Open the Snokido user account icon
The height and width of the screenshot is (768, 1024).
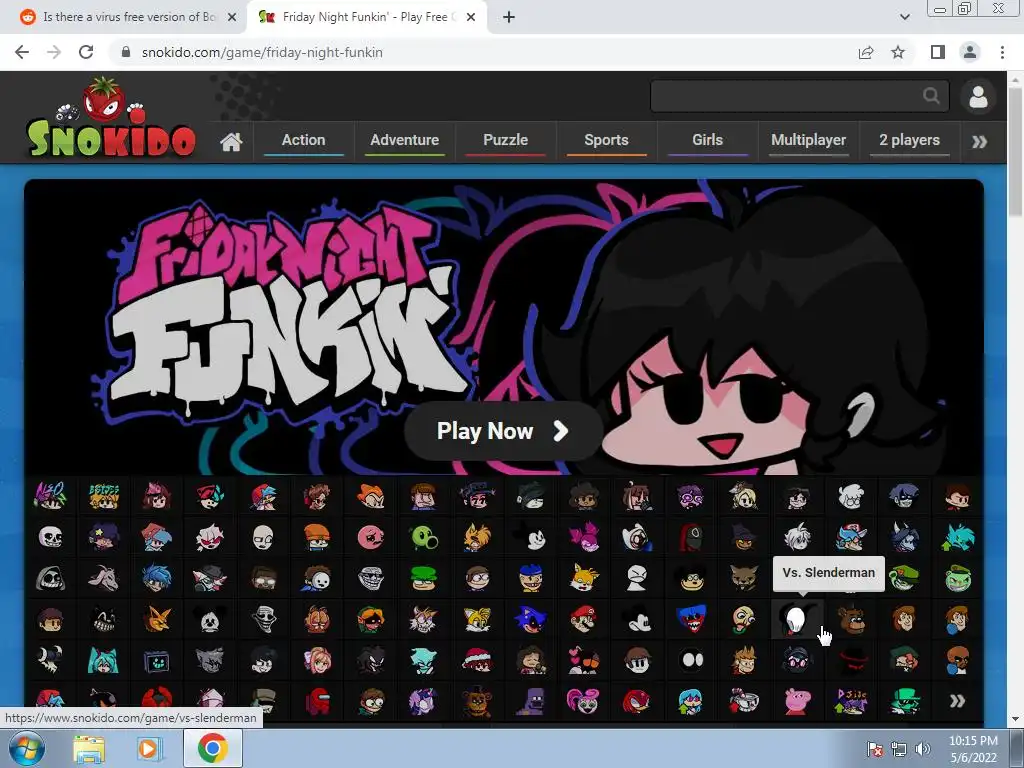click(x=978, y=97)
